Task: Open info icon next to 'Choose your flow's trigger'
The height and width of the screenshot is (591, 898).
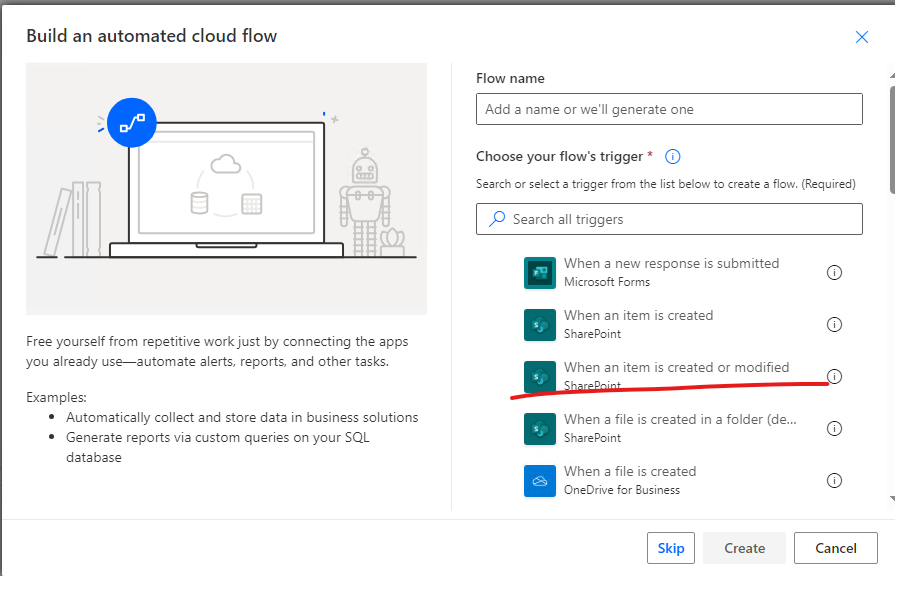Action: tap(672, 156)
